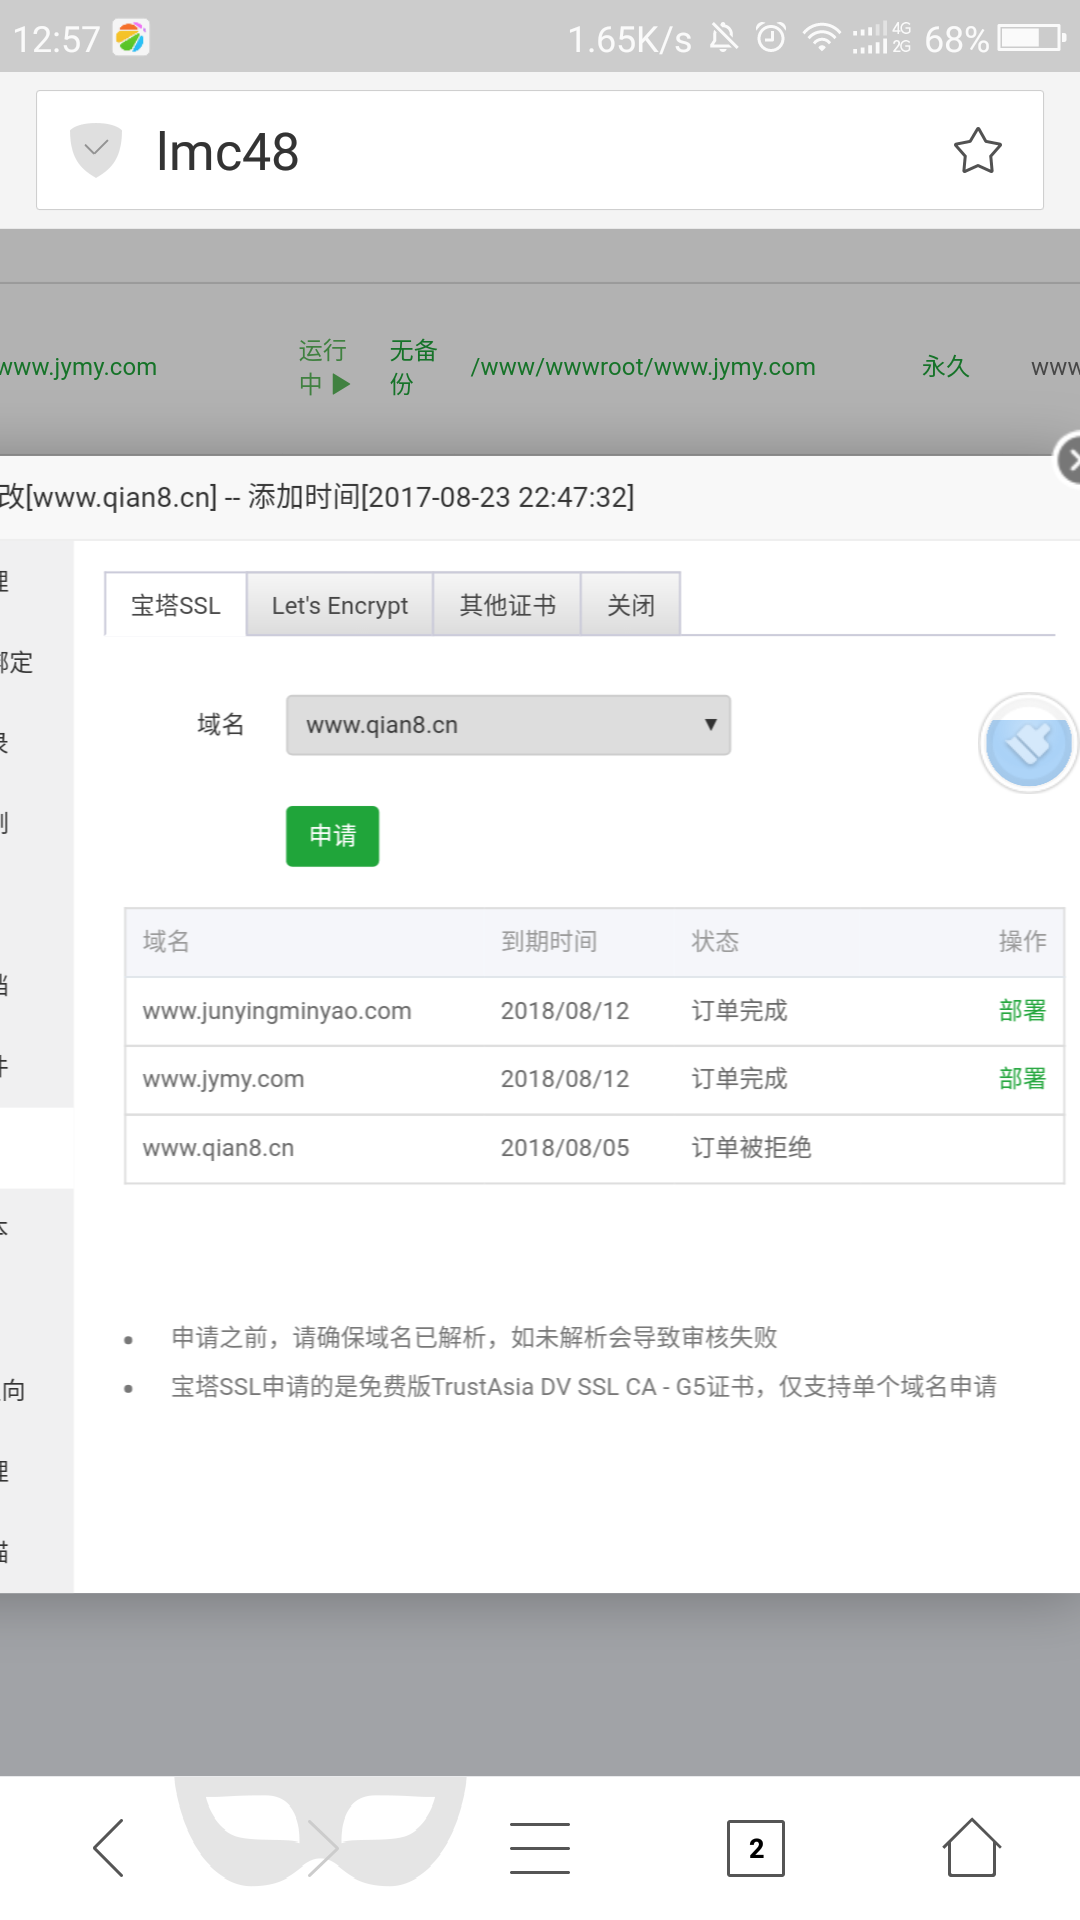Open the domain dropdown showing www.qian8.cn
Image resolution: width=1080 pixels, height=1920 pixels.
click(508, 725)
